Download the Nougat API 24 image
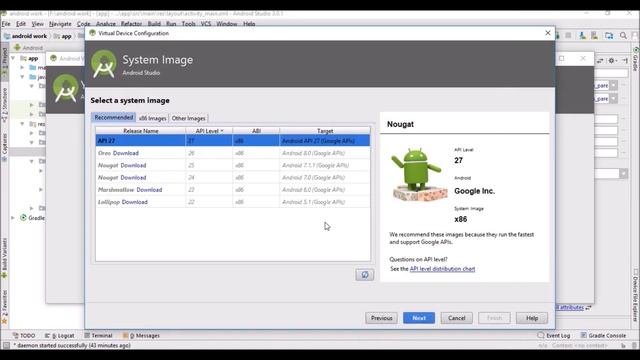The width and height of the screenshot is (640, 360). pos(133,178)
